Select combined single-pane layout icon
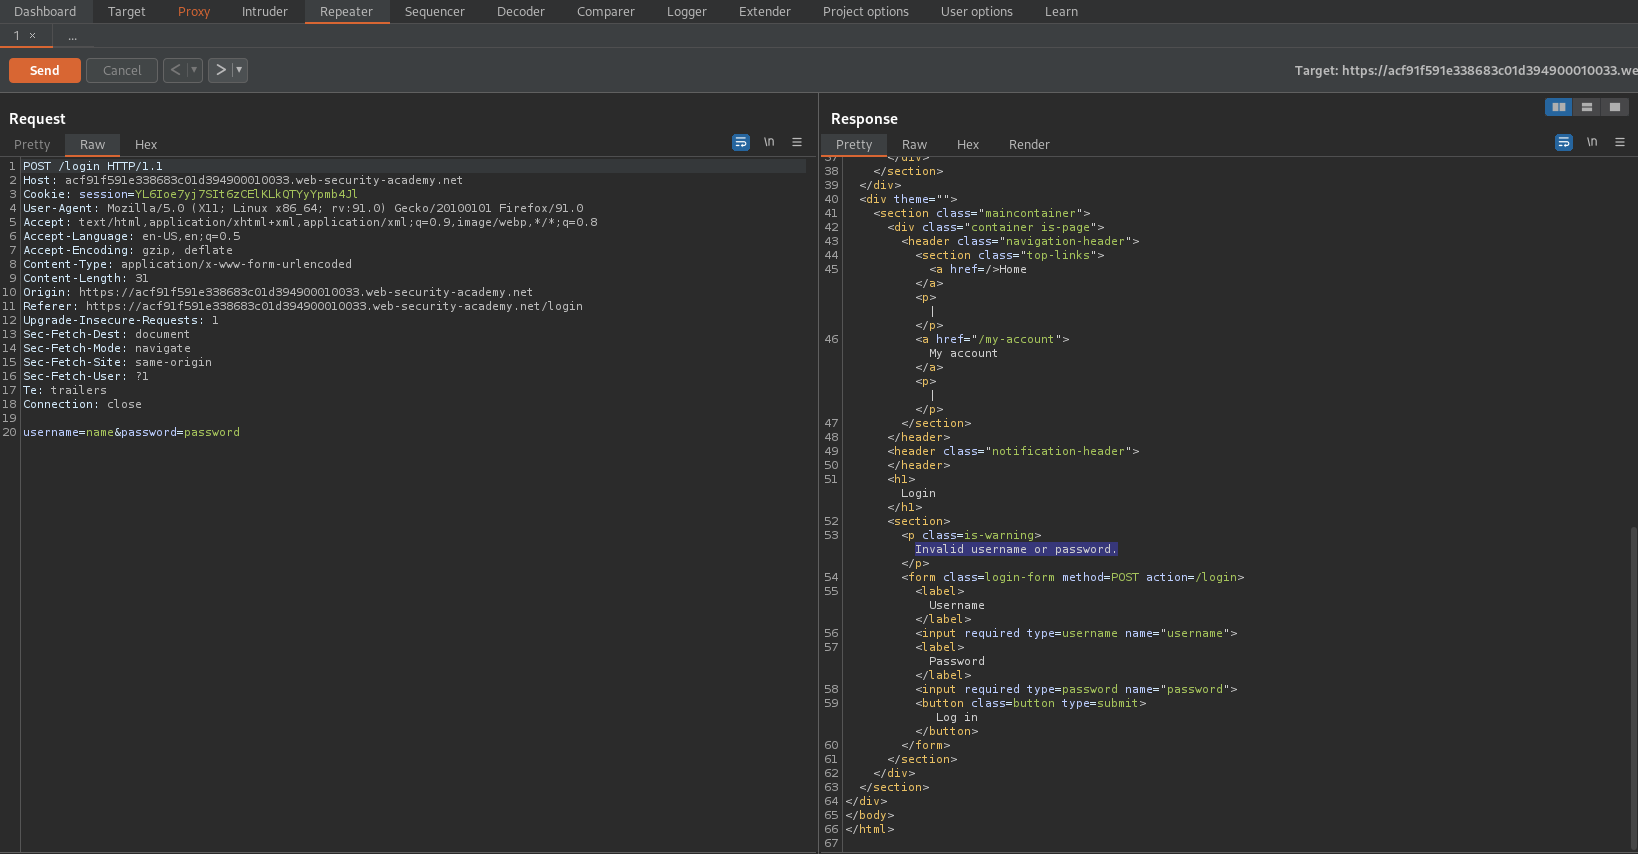Image resolution: width=1638 pixels, height=854 pixels. coord(1615,107)
